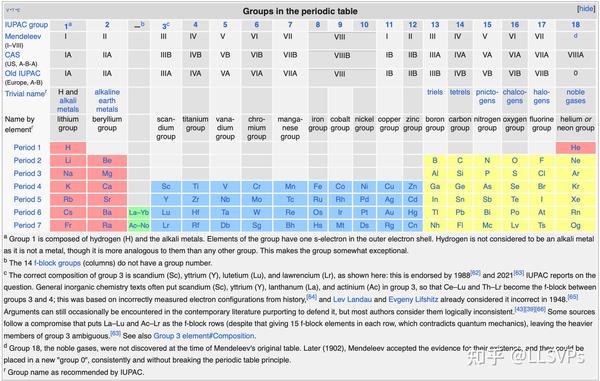Open the reference [64] citation link

pos(311,297)
